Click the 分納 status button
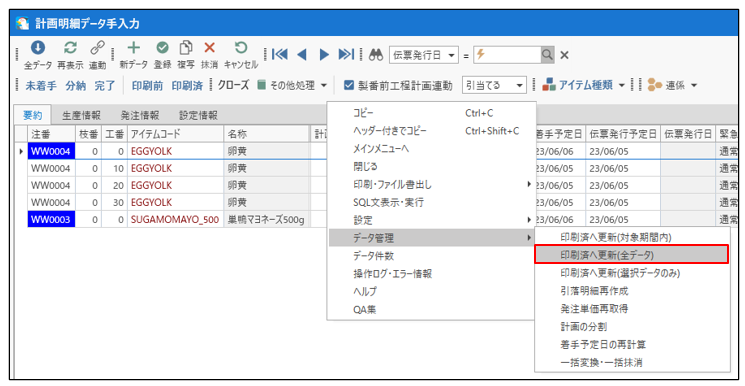 76,86
